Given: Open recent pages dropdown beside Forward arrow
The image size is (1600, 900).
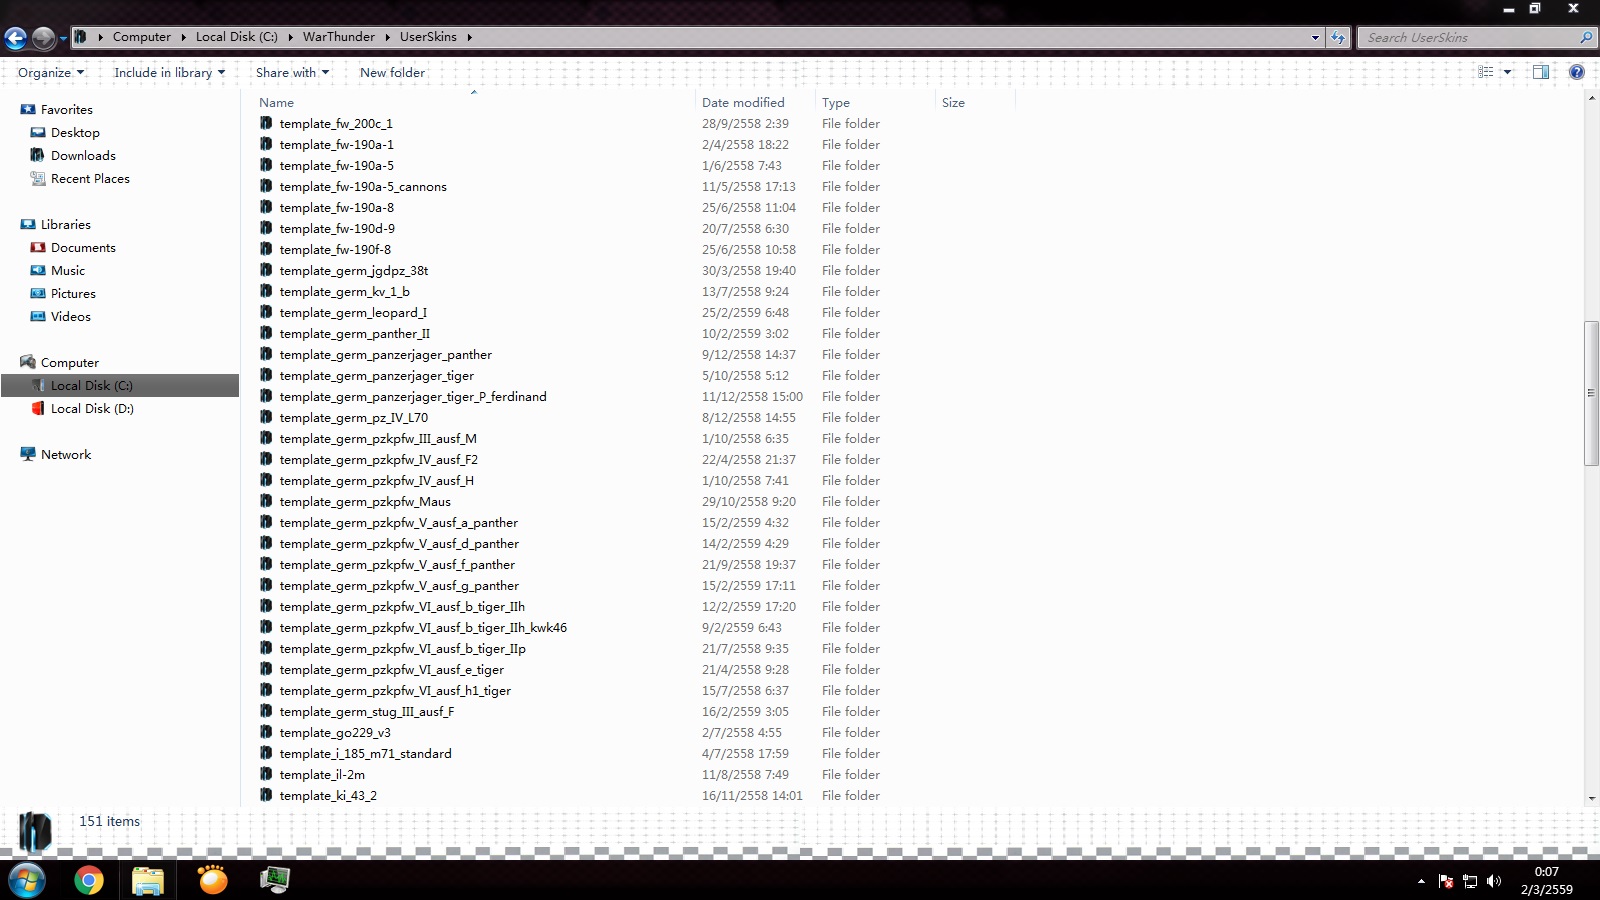Looking at the screenshot, I should 63,39.
